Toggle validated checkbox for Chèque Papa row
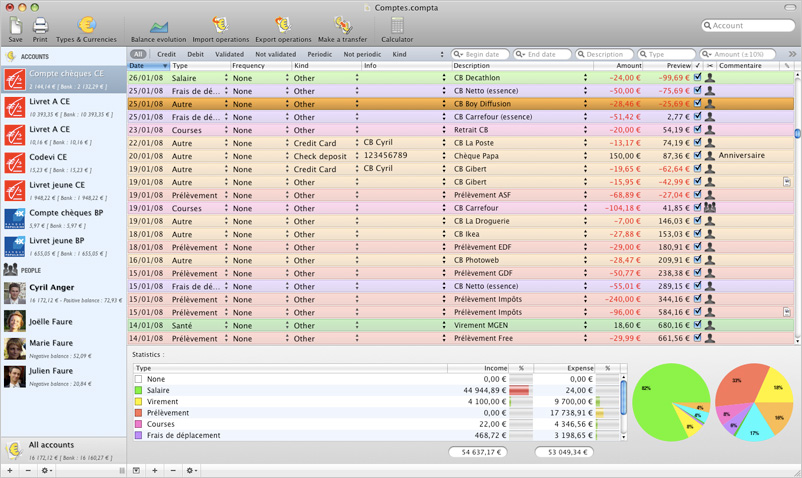 [698, 156]
